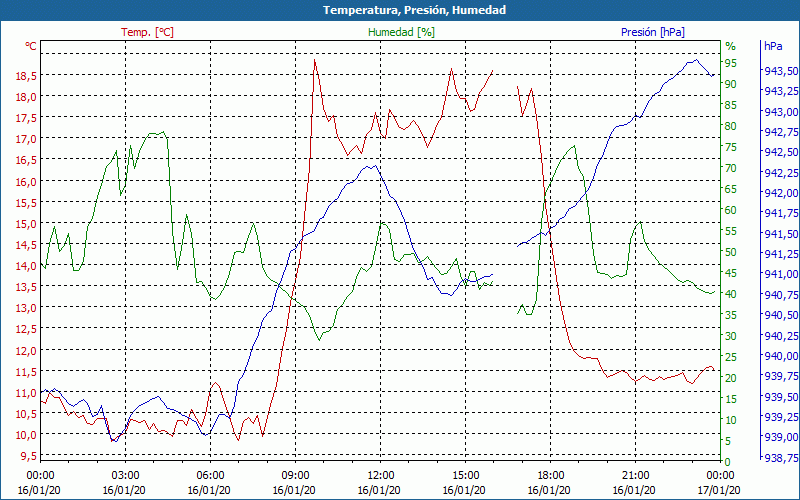Image resolution: width=800 pixels, height=500 pixels.
Task: Click the blue 'hPa' axis unit label
Action: 773,45
